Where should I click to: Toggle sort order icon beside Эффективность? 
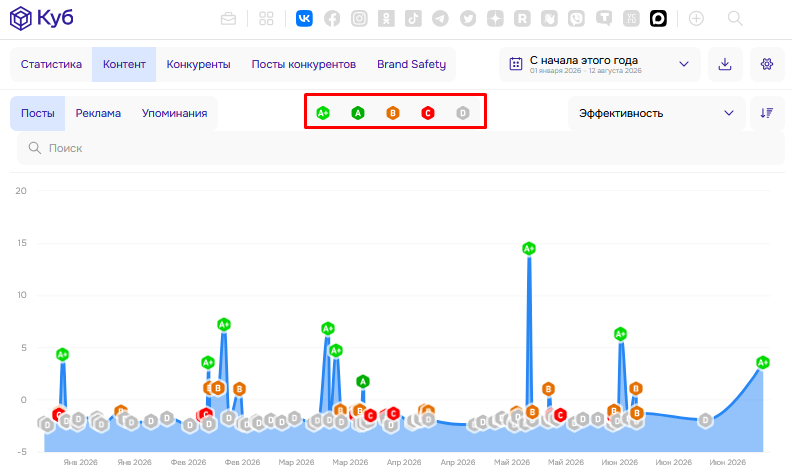click(x=767, y=113)
